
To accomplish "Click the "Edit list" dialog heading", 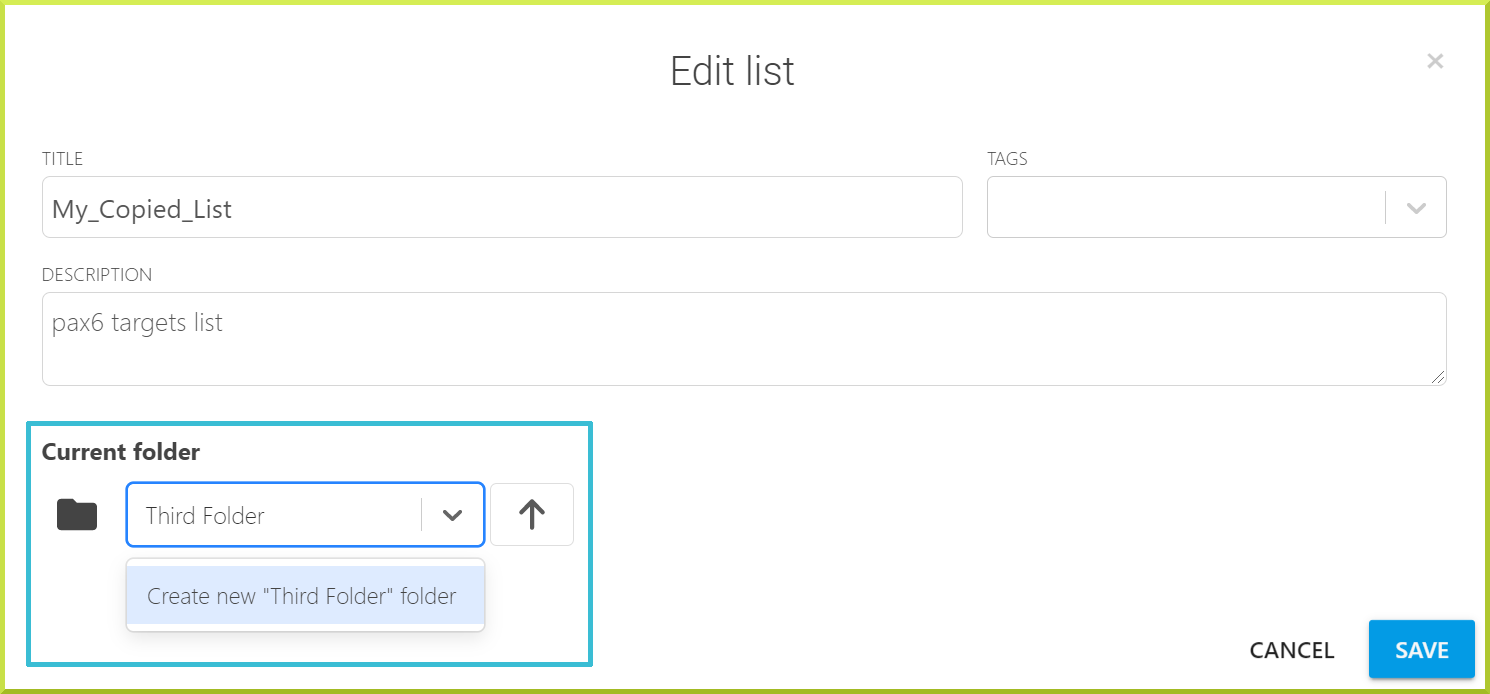I will pyautogui.click(x=732, y=71).
